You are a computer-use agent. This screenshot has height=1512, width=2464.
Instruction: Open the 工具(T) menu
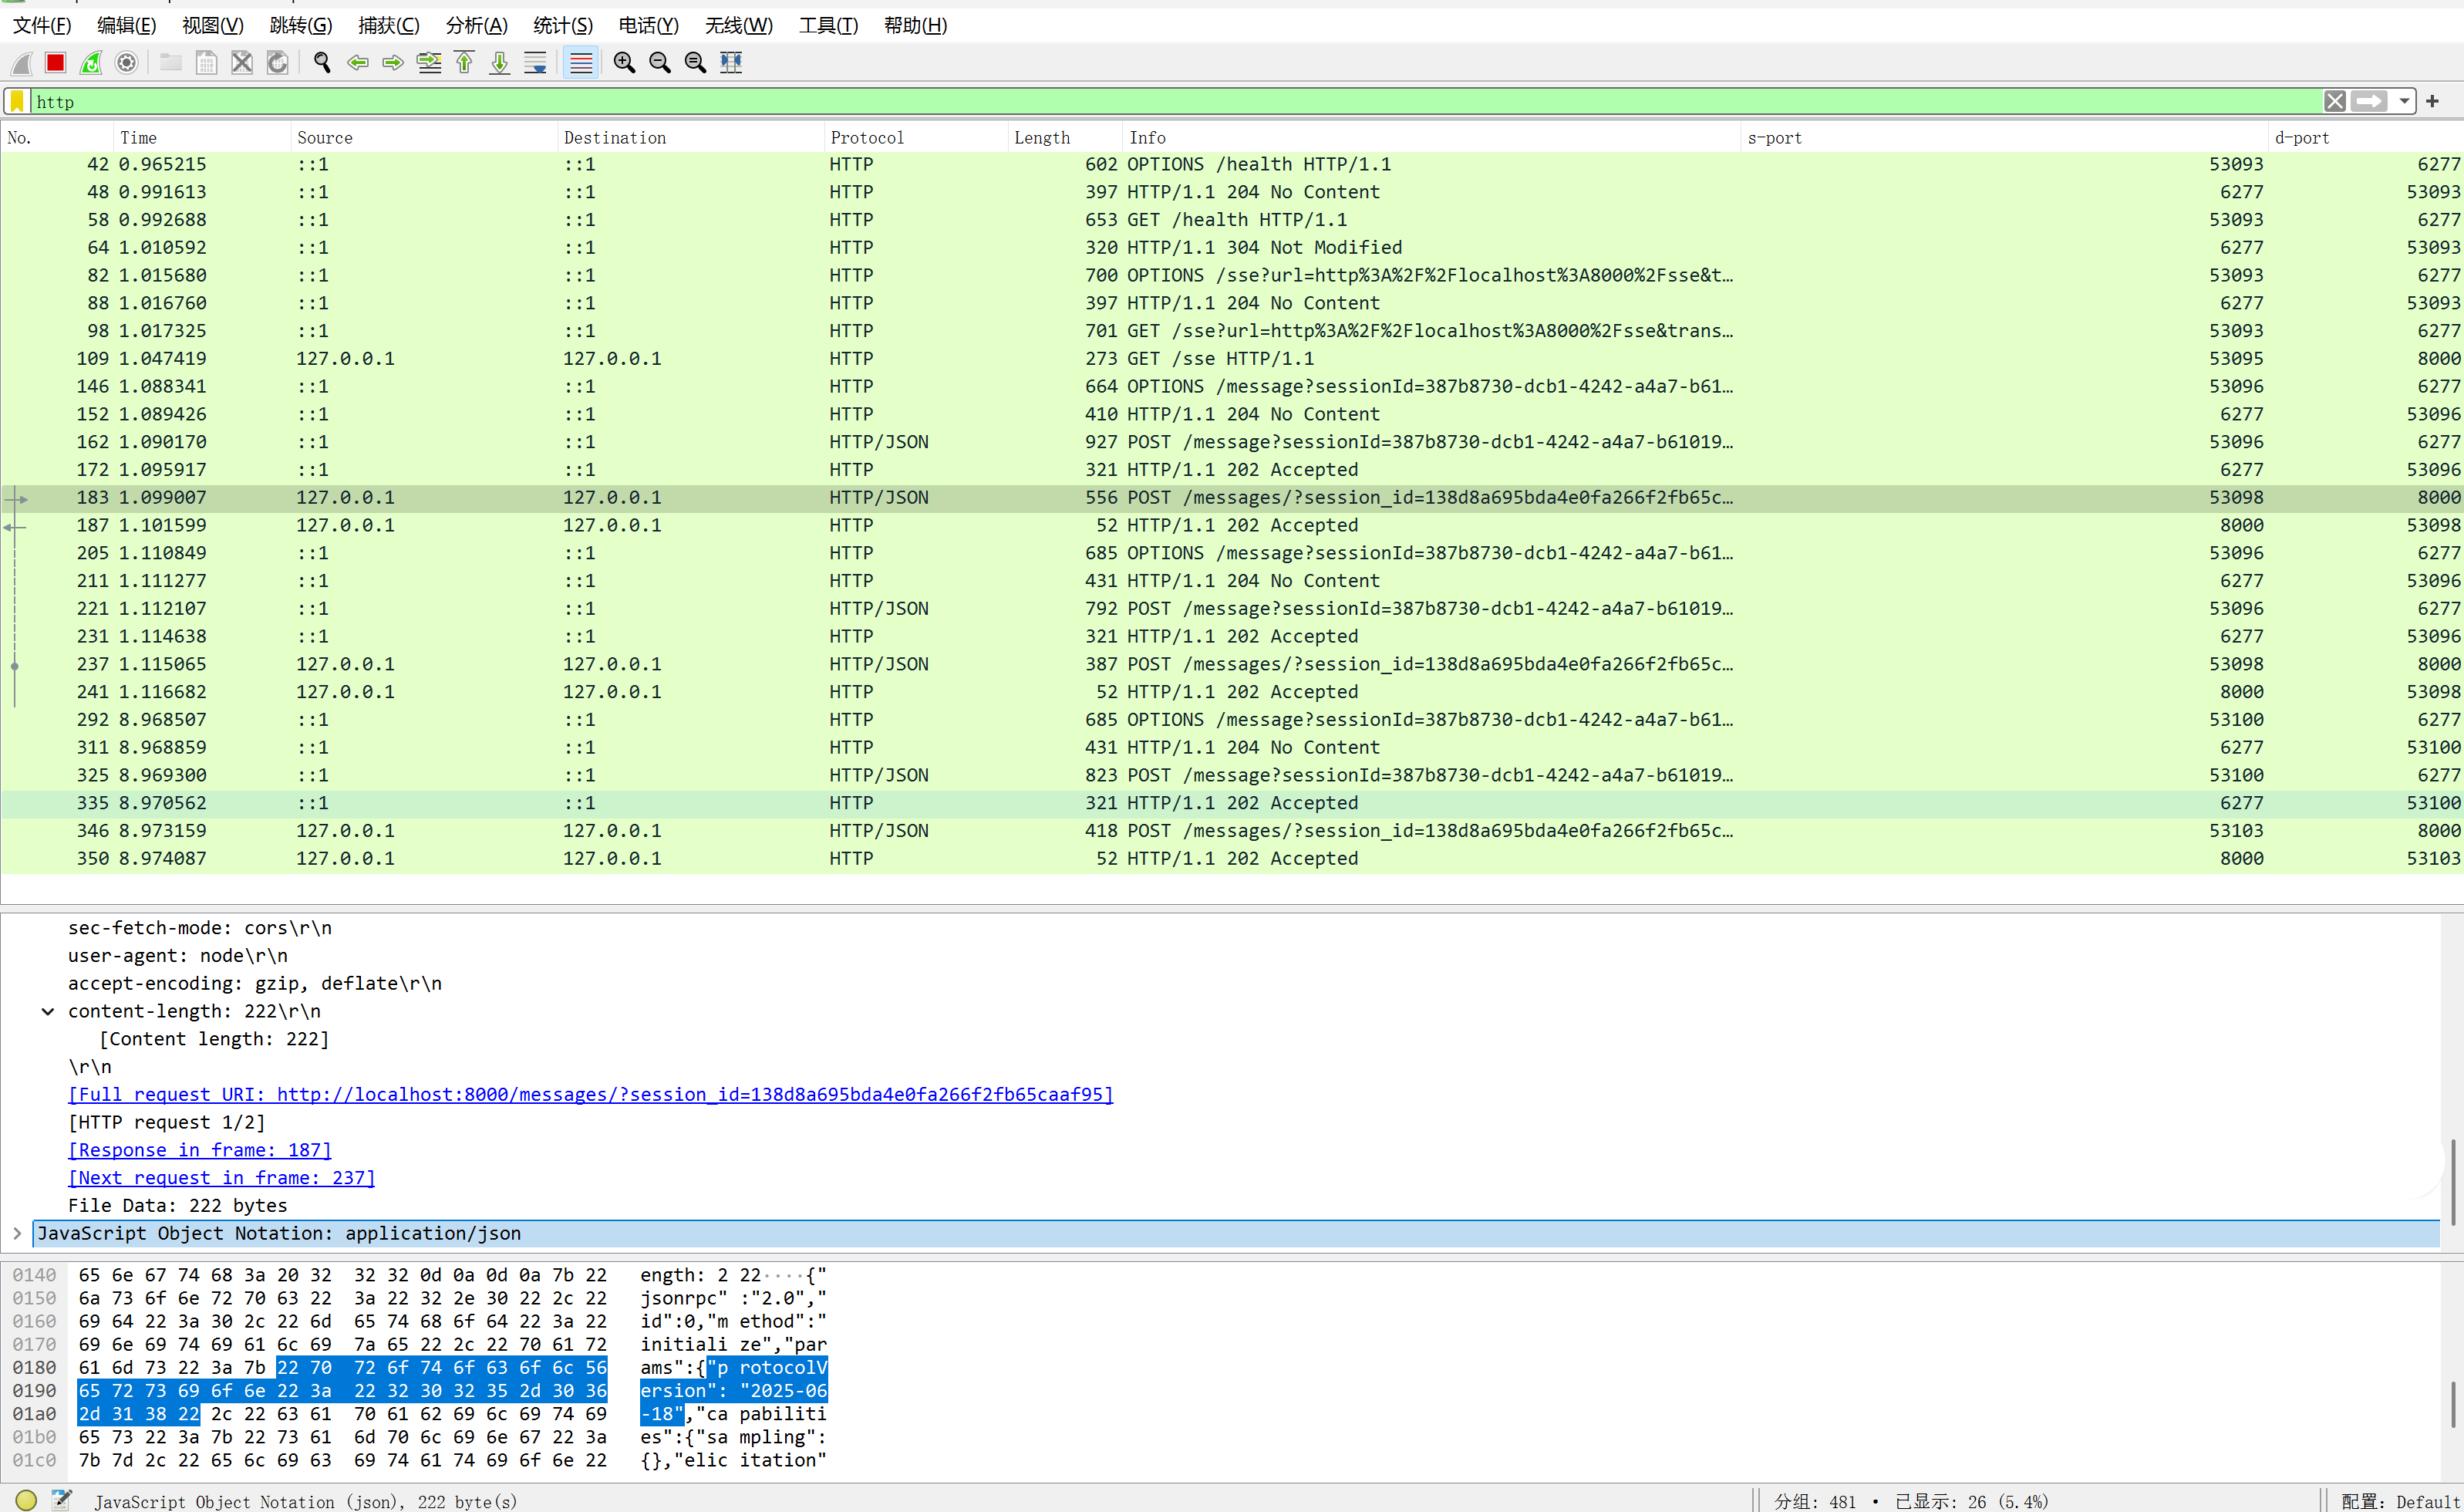click(828, 25)
